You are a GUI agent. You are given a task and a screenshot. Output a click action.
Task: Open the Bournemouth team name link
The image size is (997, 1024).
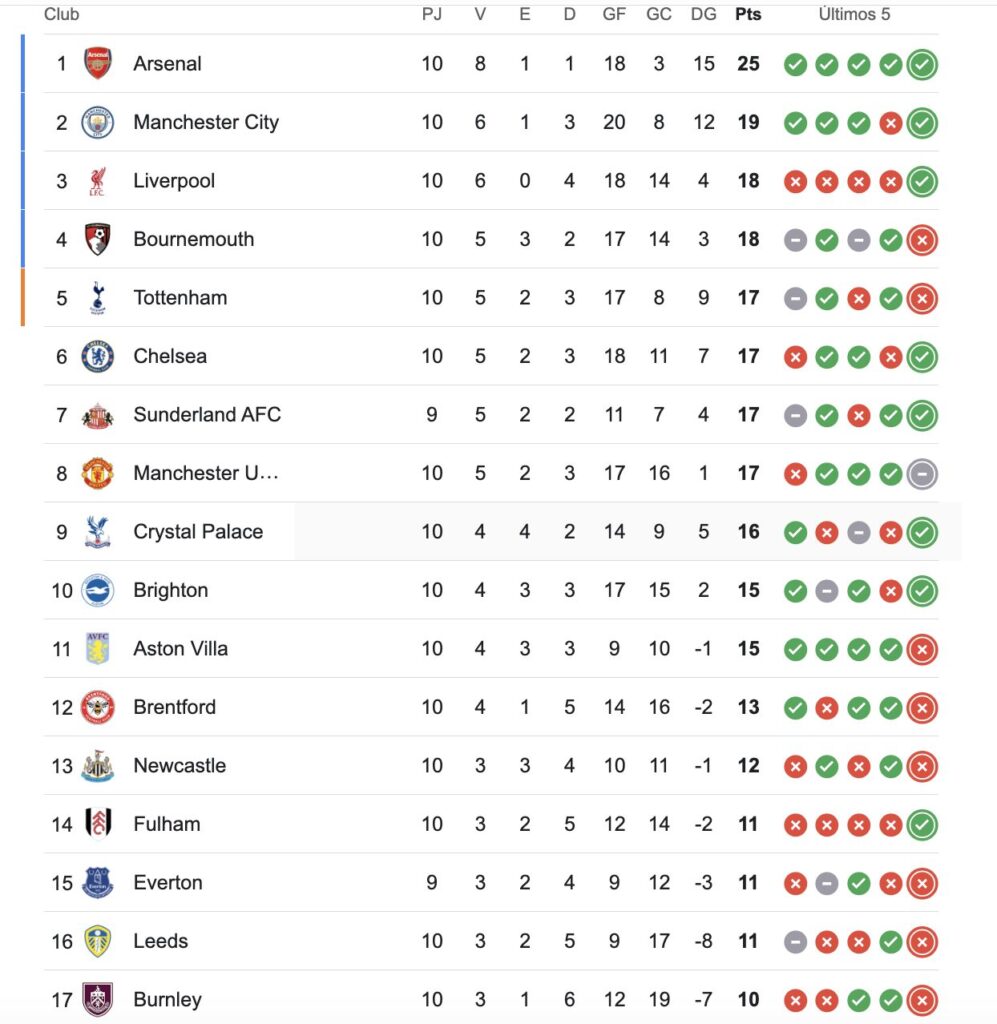point(194,239)
